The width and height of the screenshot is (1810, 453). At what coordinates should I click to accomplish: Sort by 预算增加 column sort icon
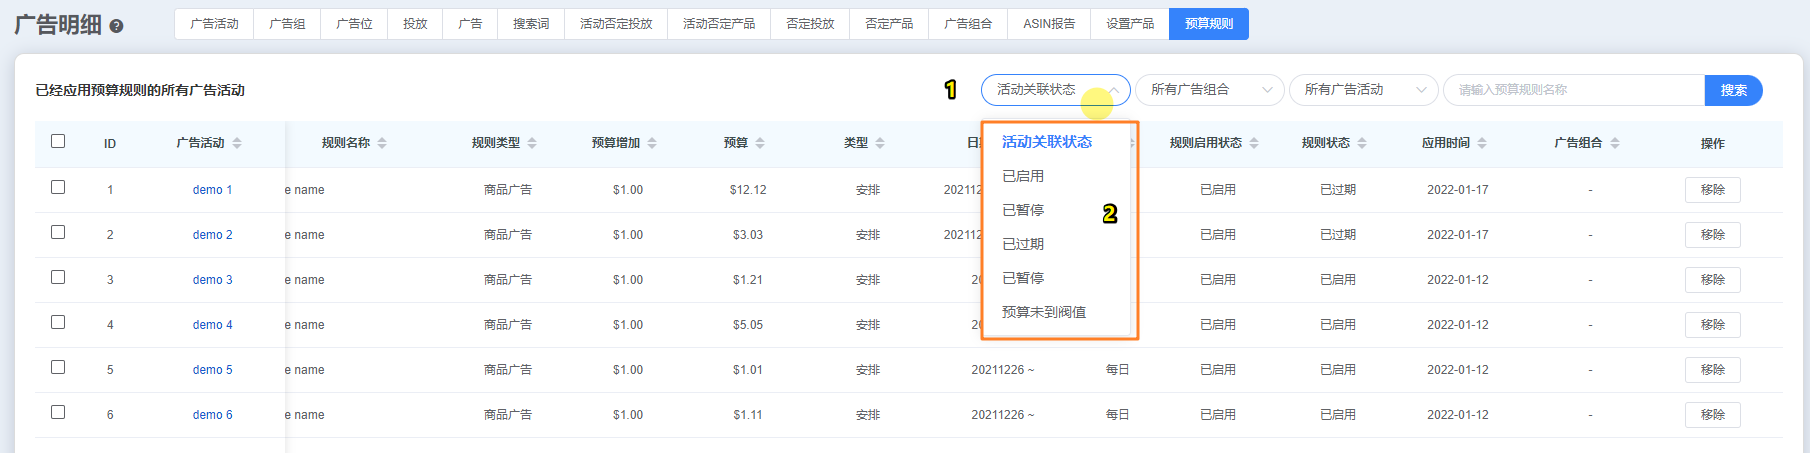(652, 143)
